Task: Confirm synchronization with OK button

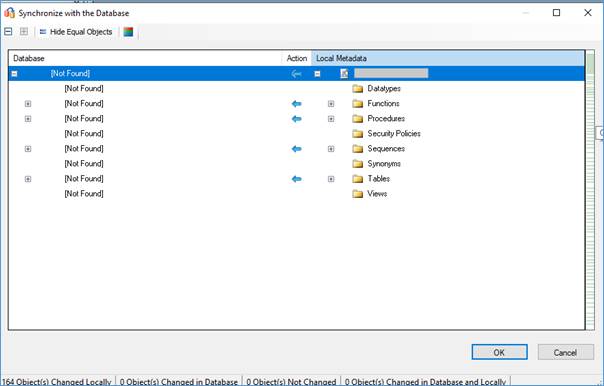Action: tap(499, 352)
